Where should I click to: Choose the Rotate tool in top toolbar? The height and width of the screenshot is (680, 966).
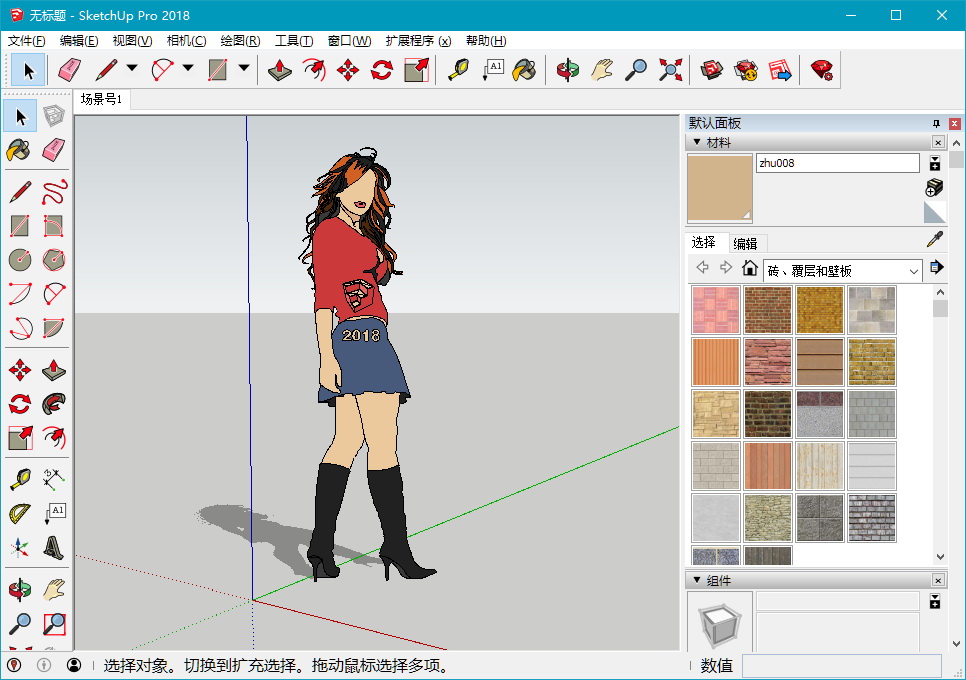click(x=382, y=69)
